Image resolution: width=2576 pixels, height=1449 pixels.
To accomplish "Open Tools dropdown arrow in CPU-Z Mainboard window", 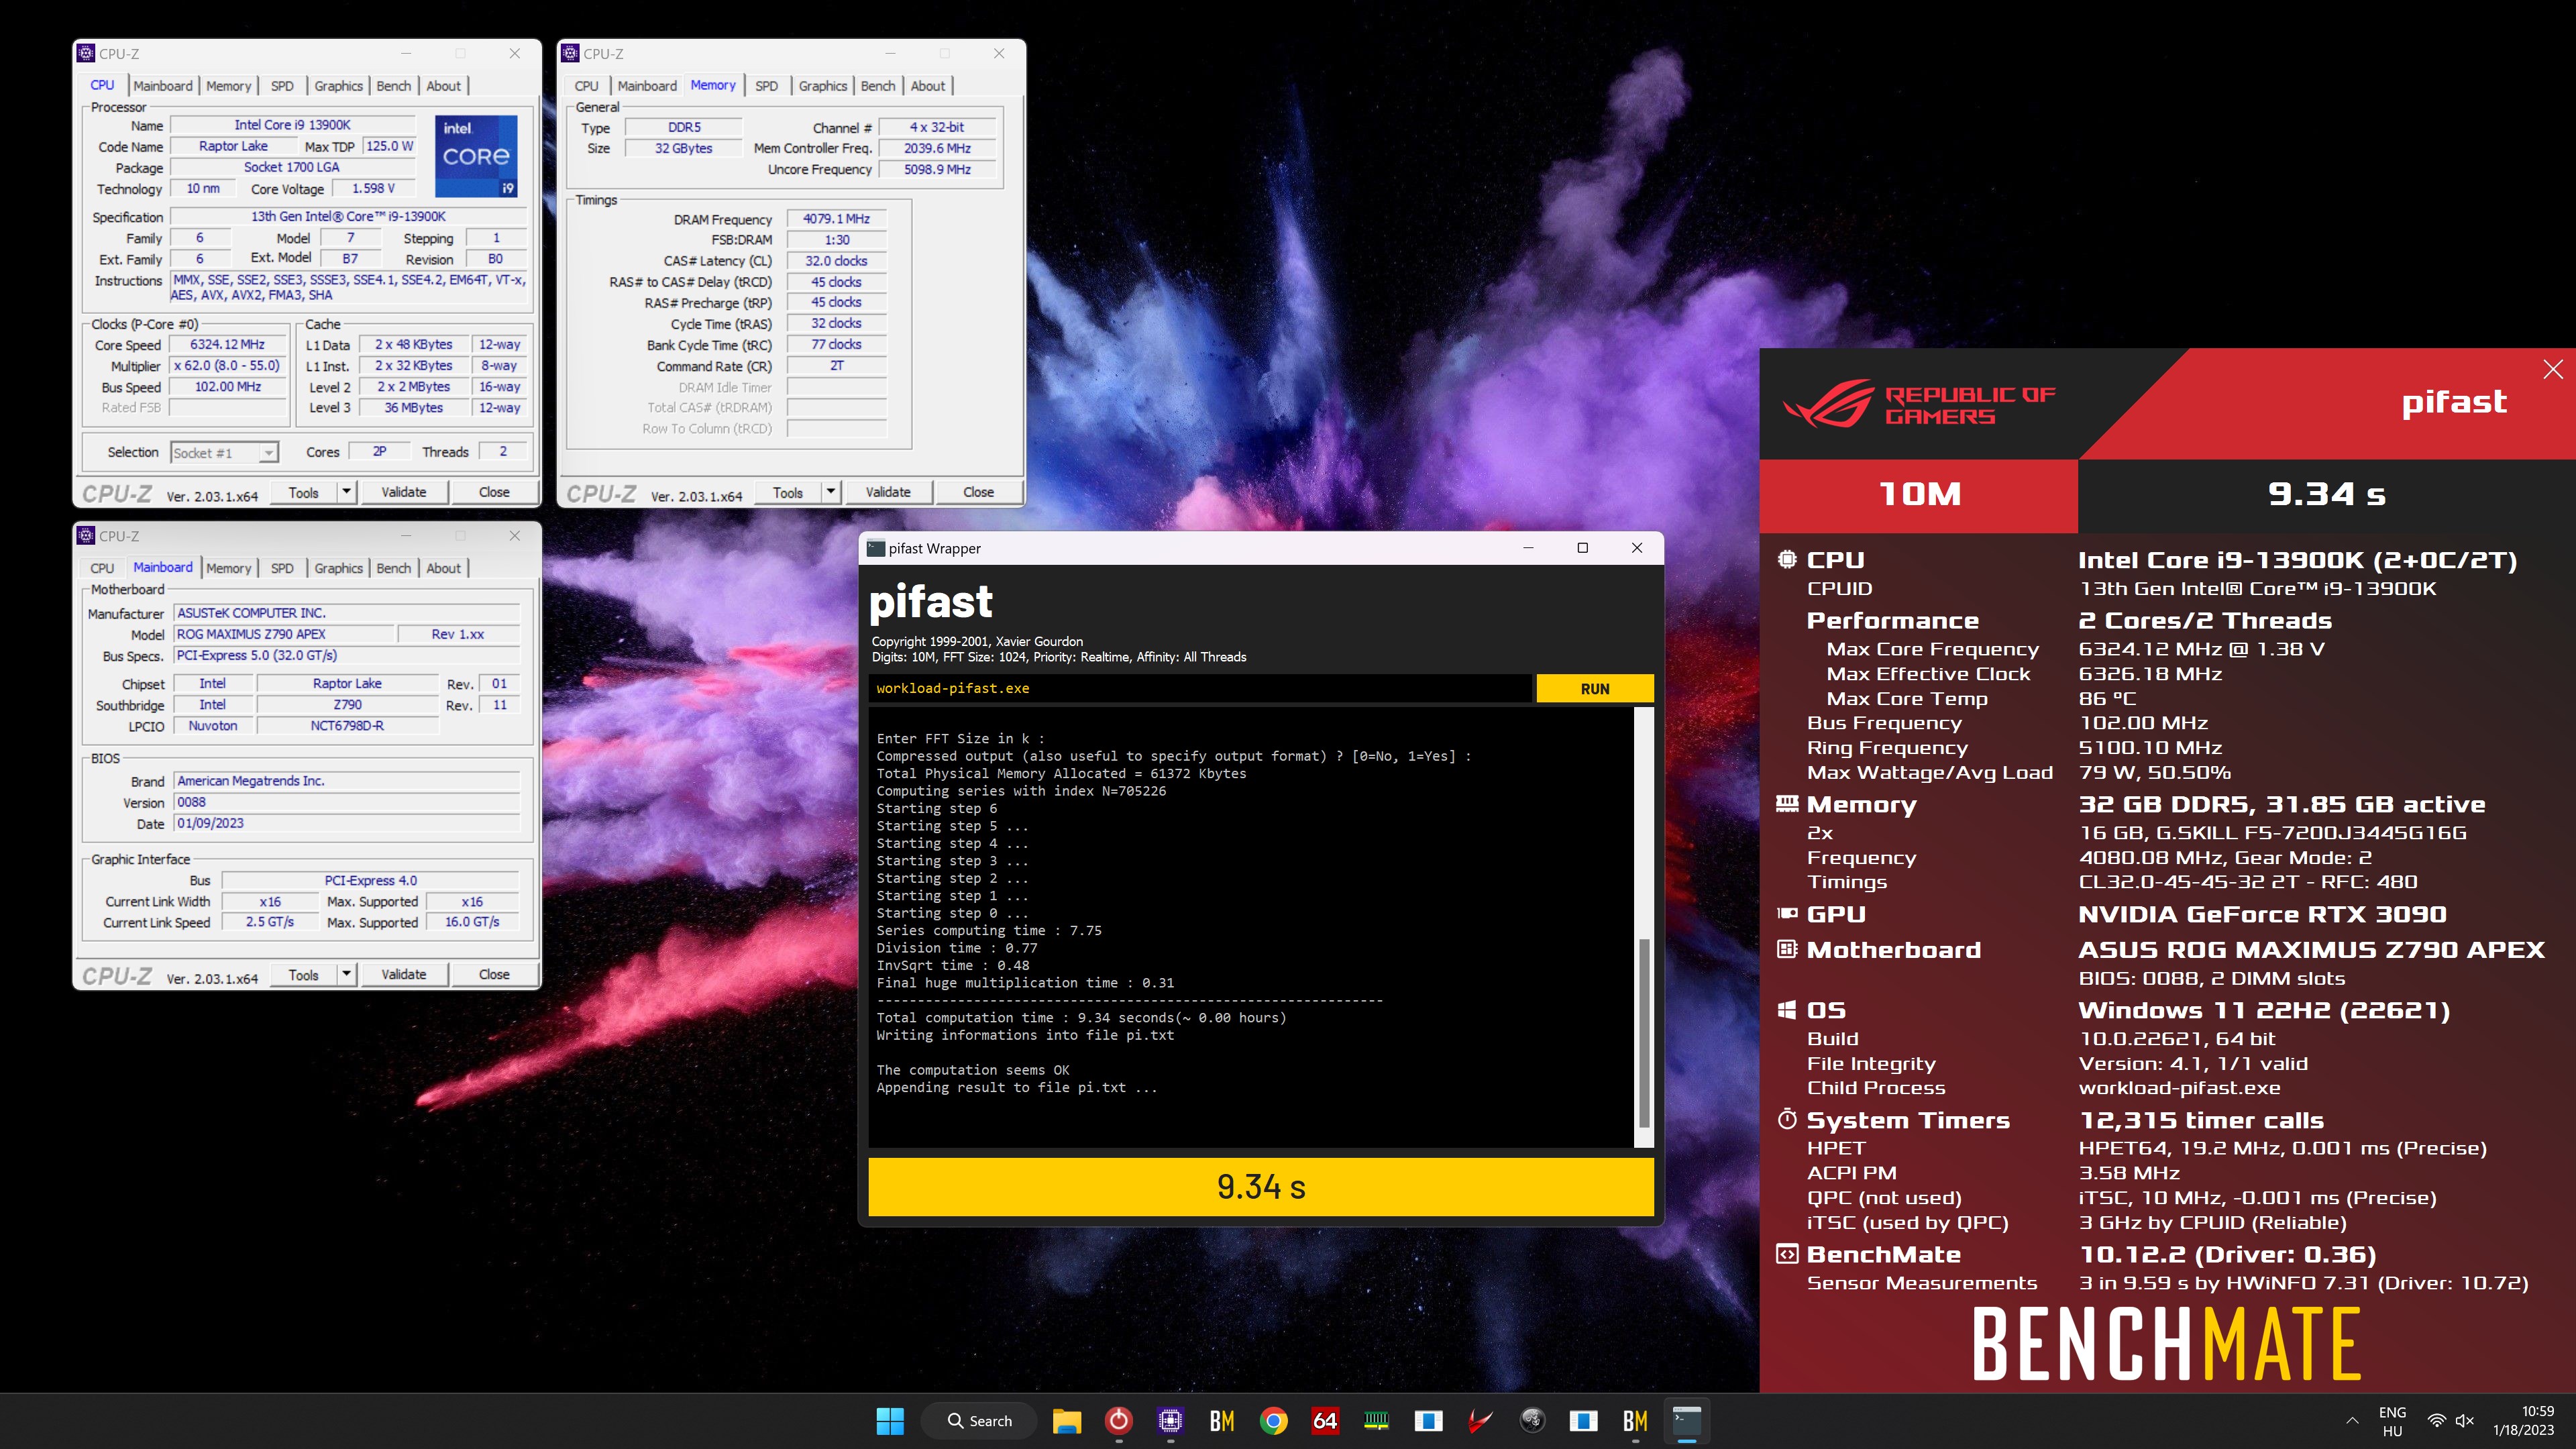I will click(x=346, y=974).
